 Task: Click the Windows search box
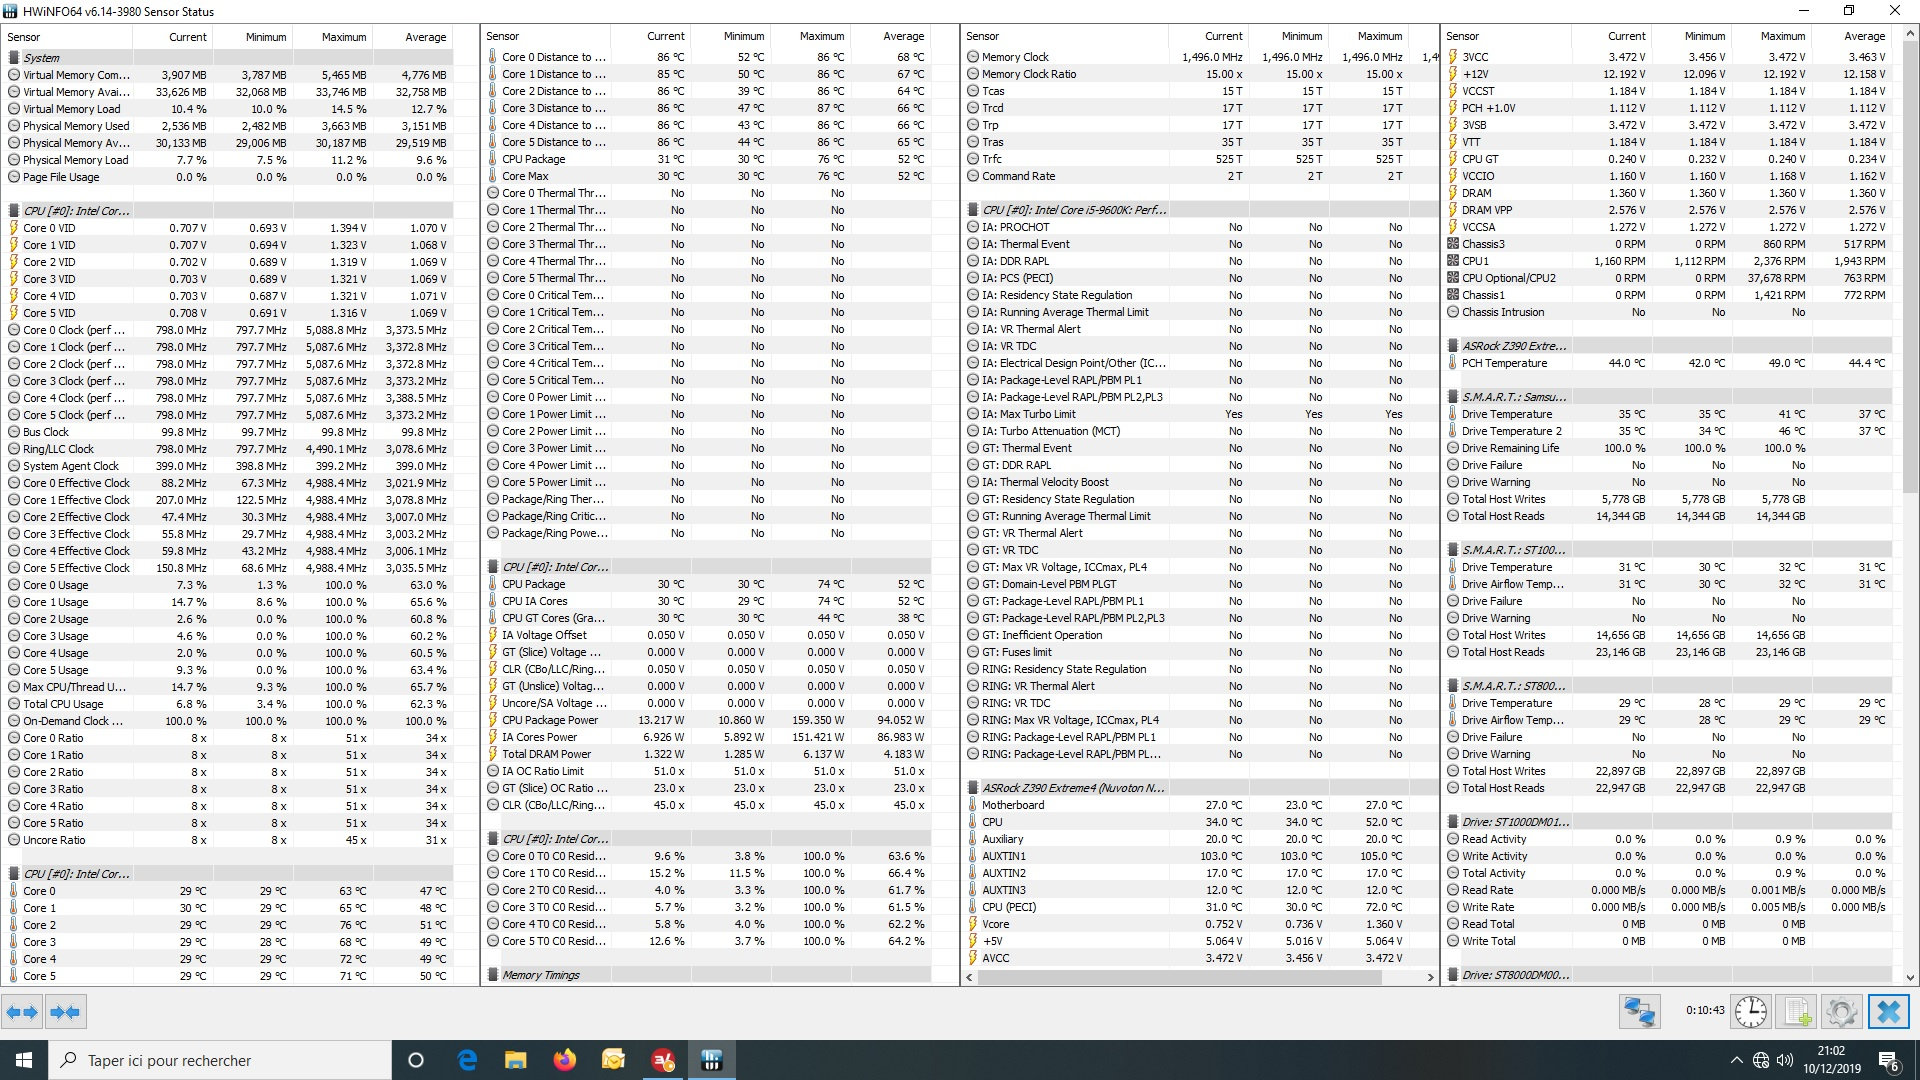pos(220,1060)
